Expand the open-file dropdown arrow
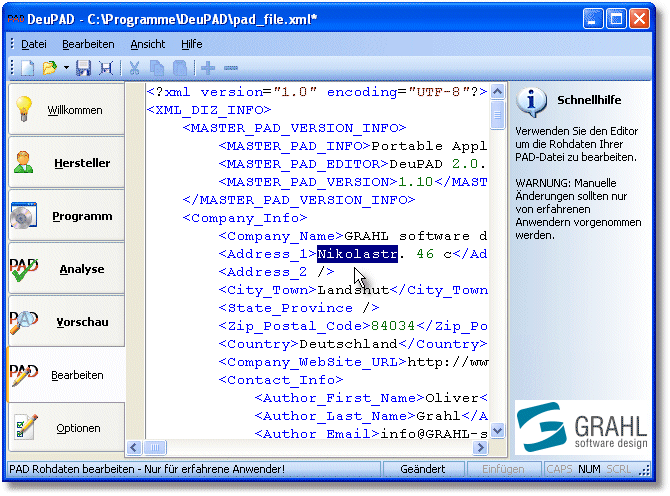Screen dimensions: 670x496 tap(66, 68)
